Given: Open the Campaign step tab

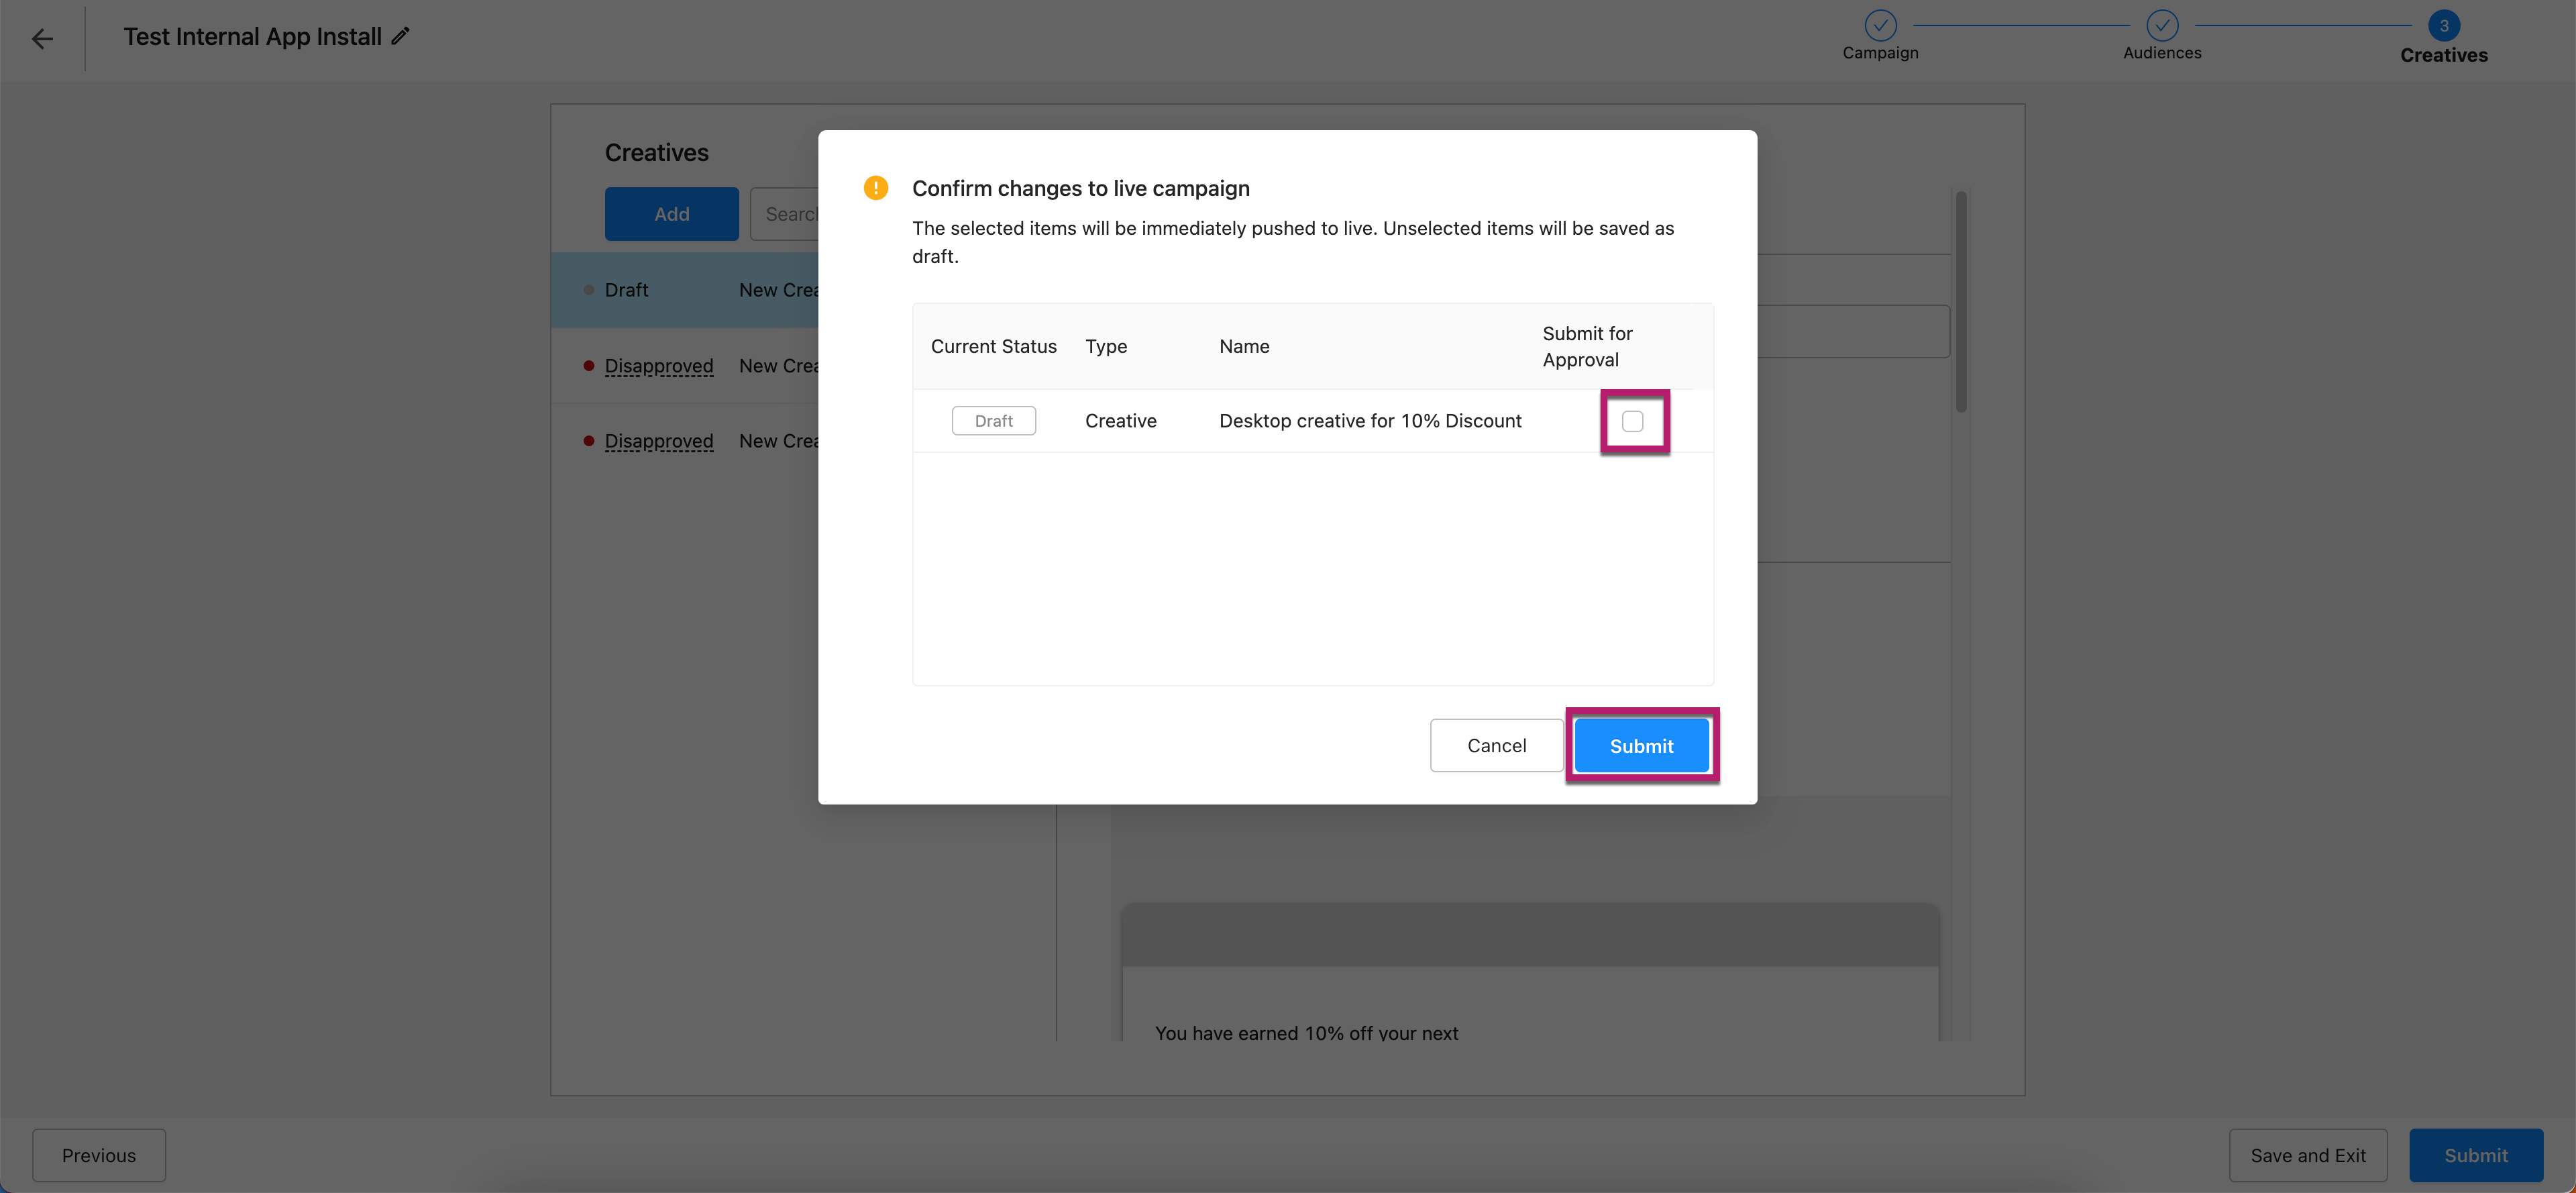Looking at the screenshot, I should coord(1880,53).
